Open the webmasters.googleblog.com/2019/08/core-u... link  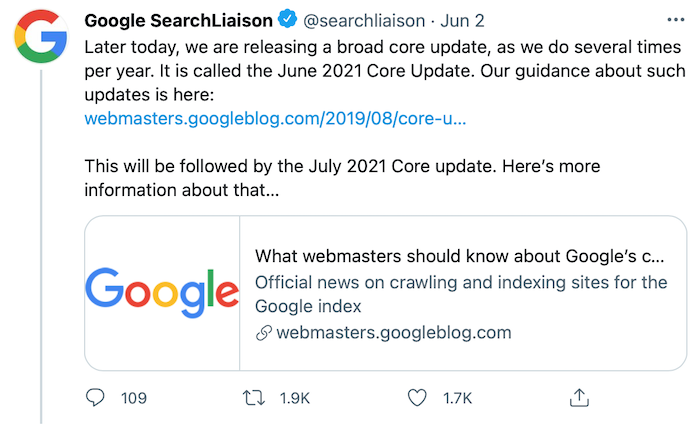pos(275,118)
